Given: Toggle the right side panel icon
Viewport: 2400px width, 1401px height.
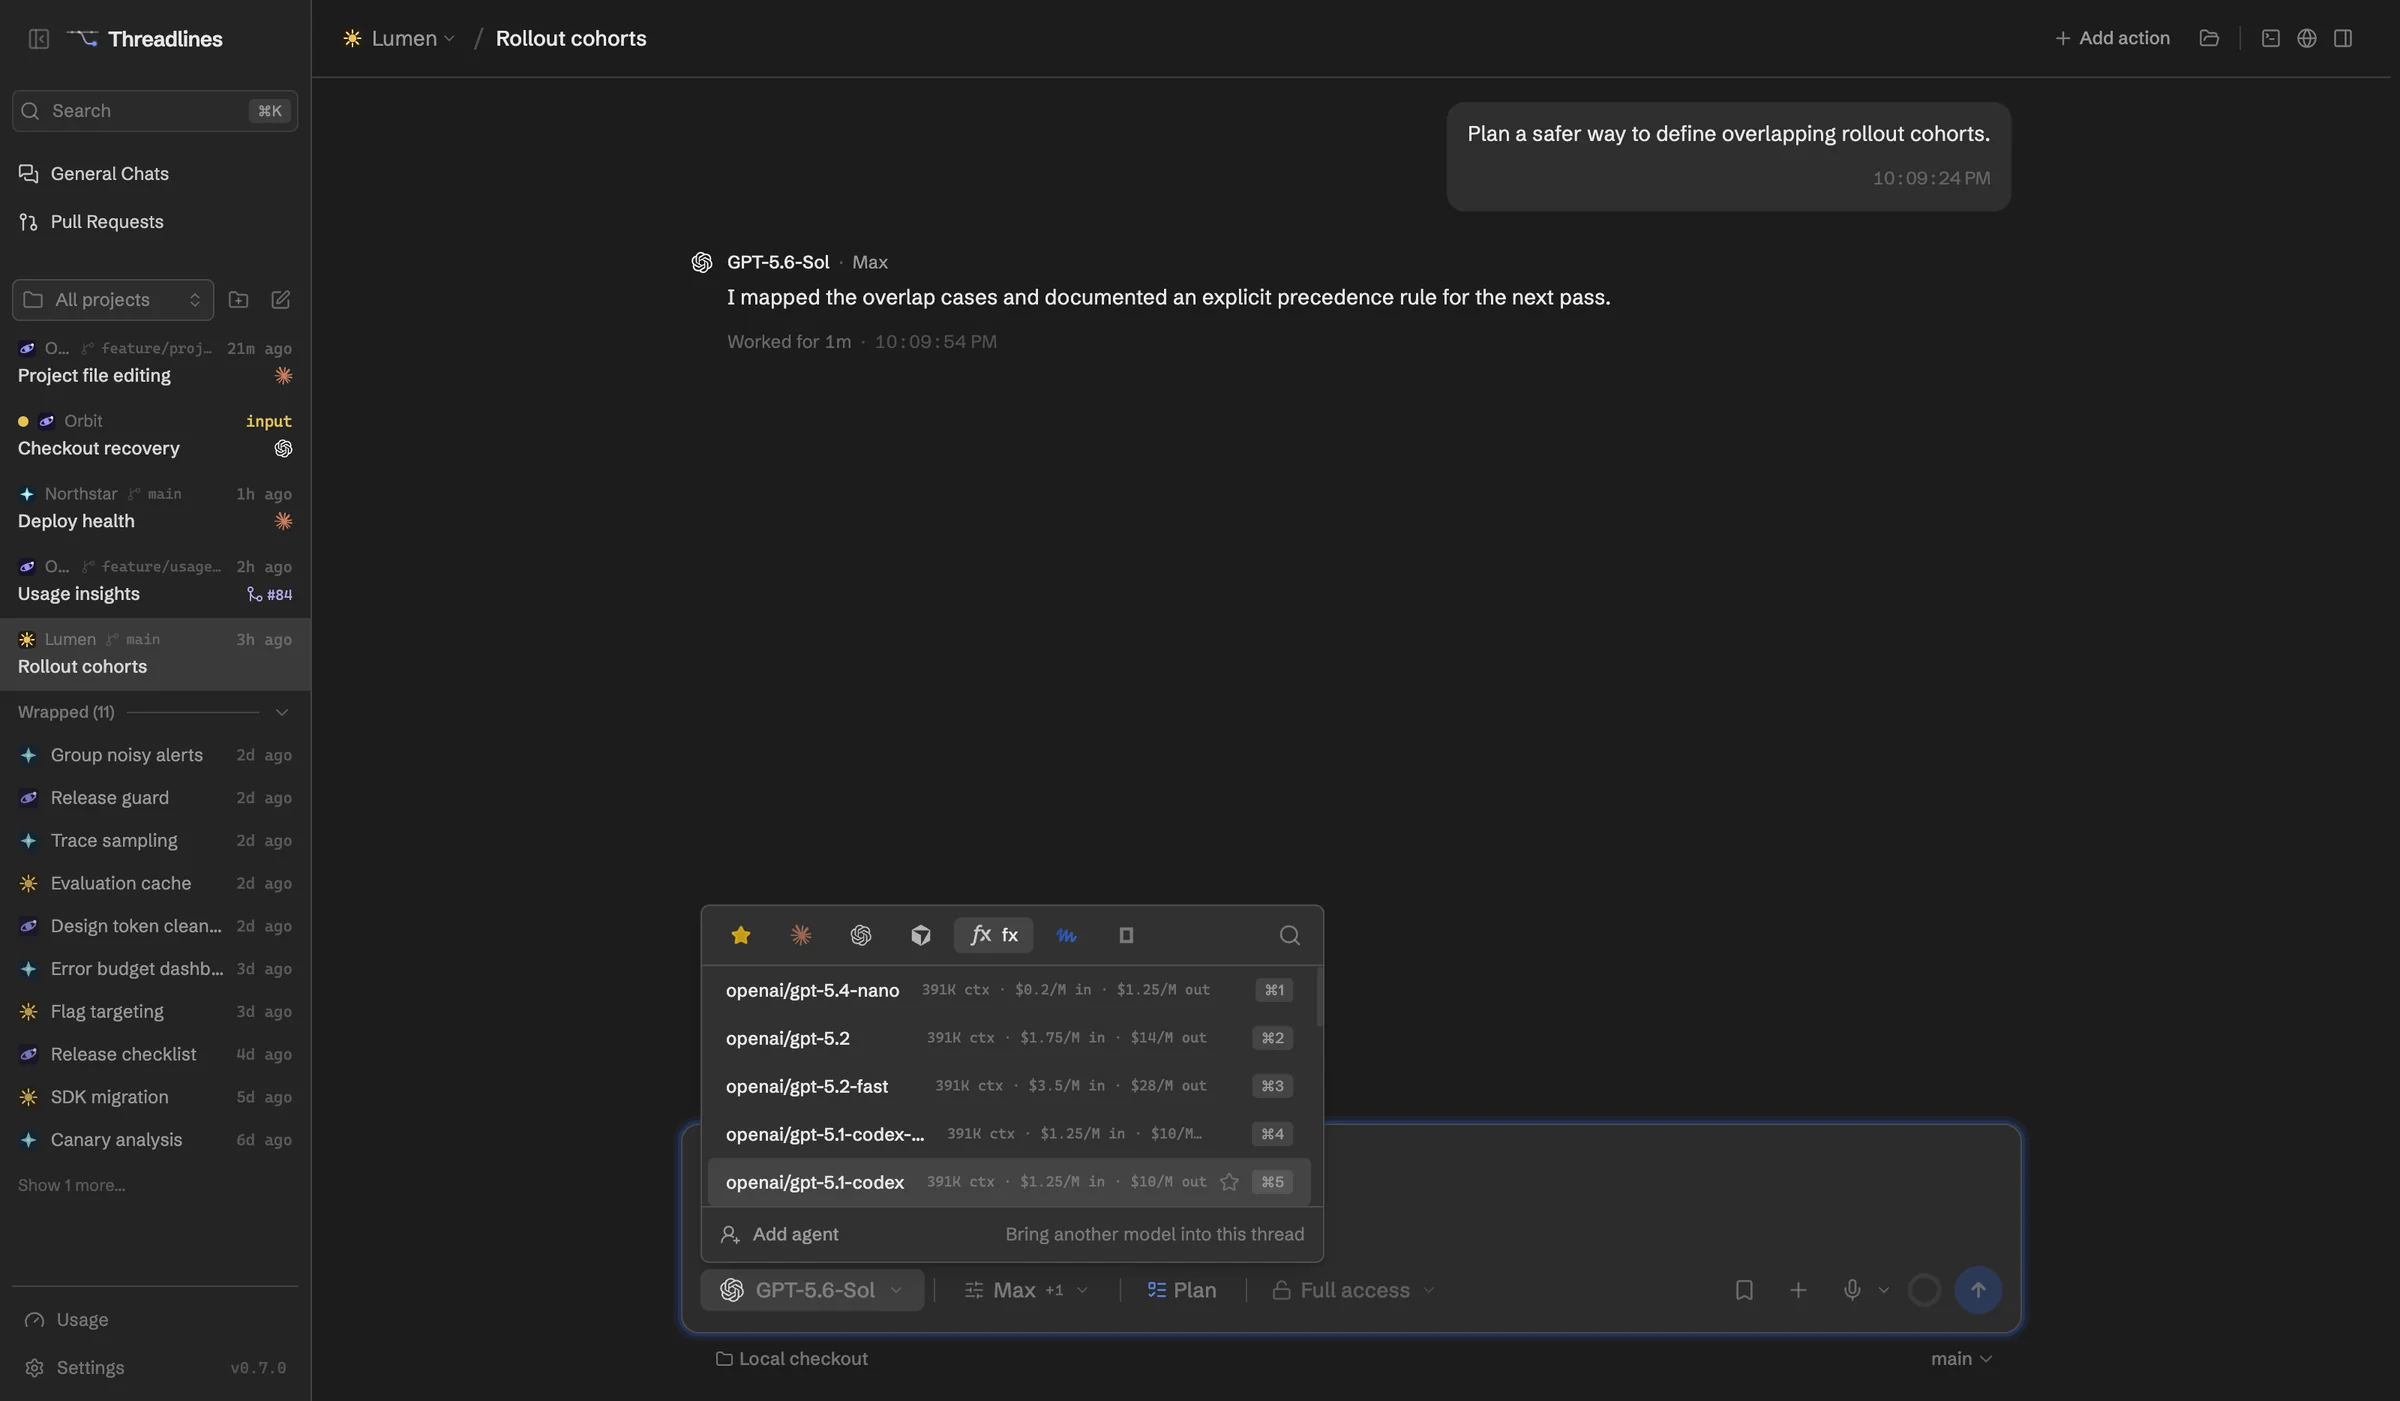Looking at the screenshot, I should (2342, 38).
